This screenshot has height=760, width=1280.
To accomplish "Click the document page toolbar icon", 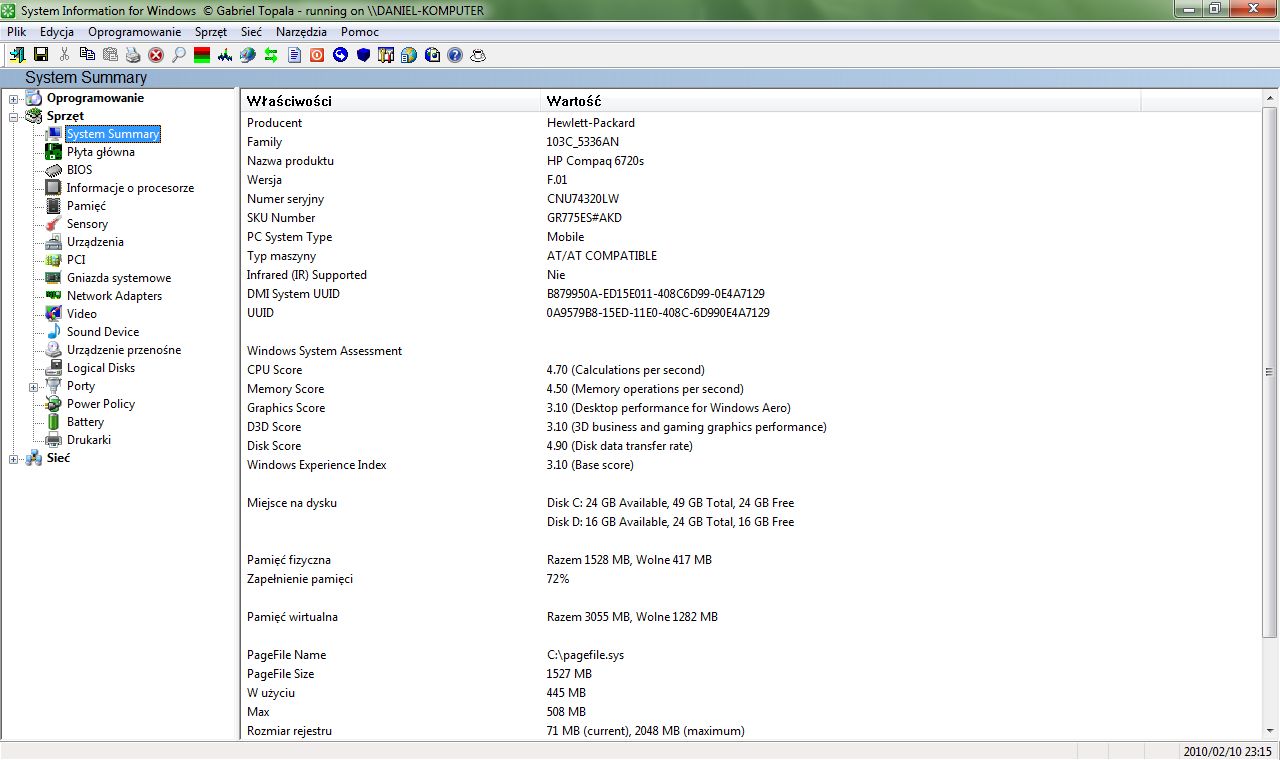I will click(x=294, y=55).
